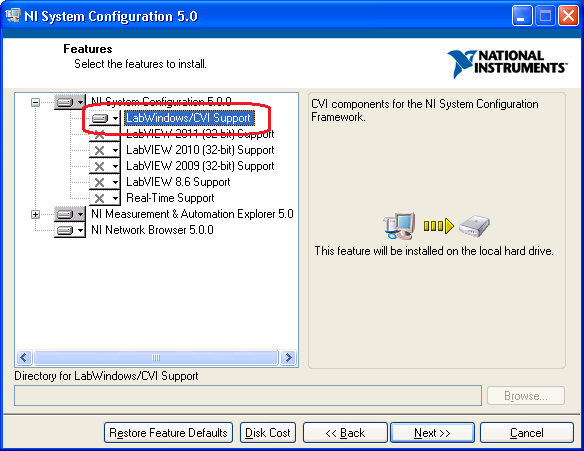Click the installer icon in the title bar
Image resolution: width=584 pixels, height=451 pixels.
(12, 16)
